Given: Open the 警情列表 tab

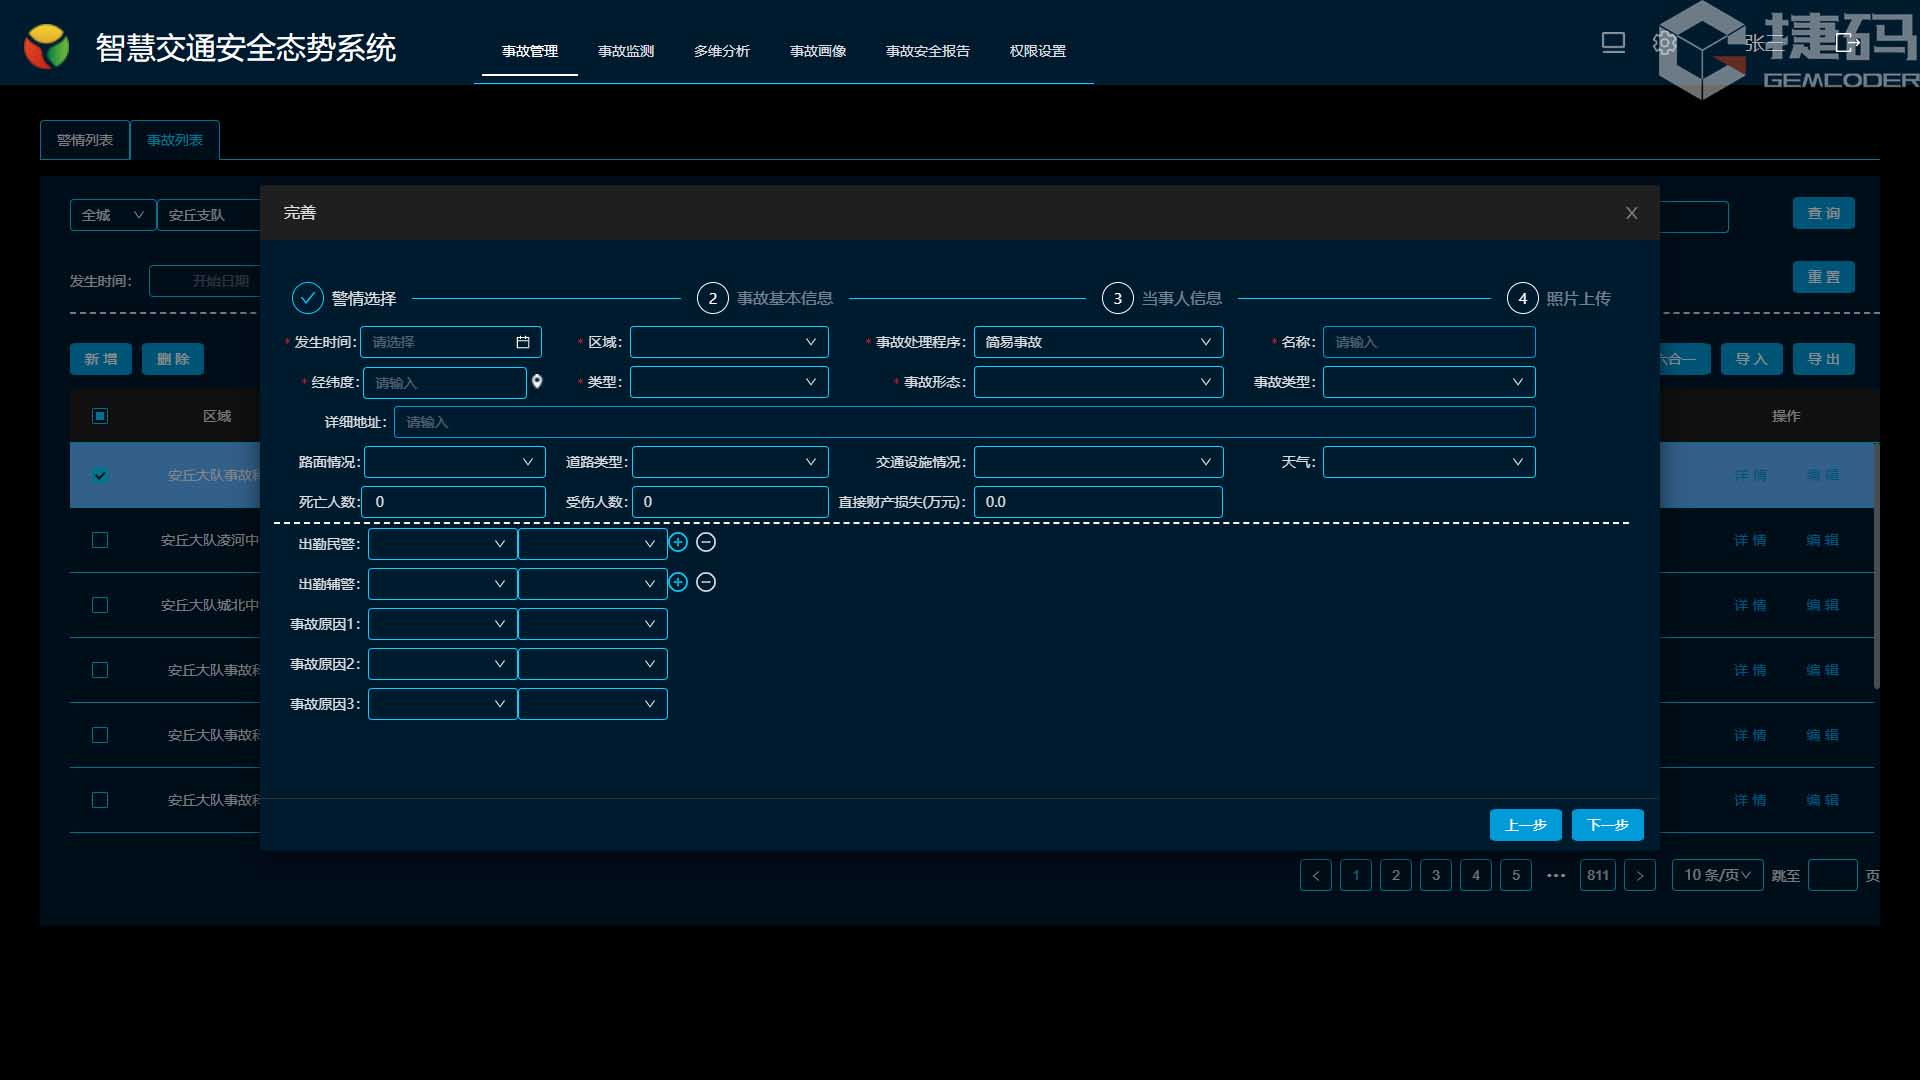Looking at the screenshot, I should coord(85,140).
